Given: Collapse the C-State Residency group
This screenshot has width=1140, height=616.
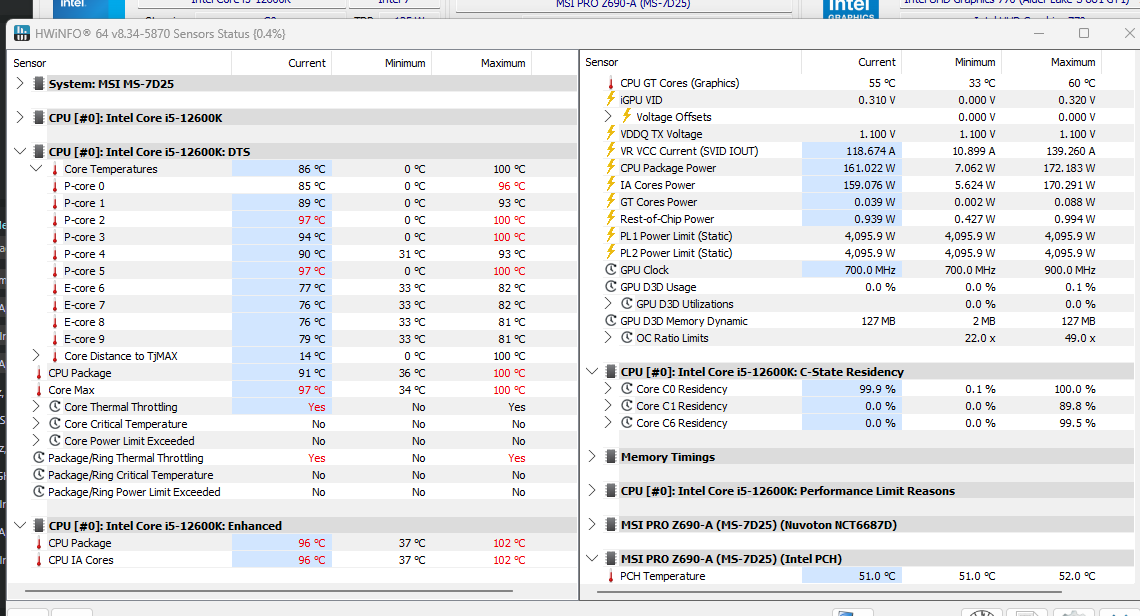Looking at the screenshot, I should click(592, 371).
